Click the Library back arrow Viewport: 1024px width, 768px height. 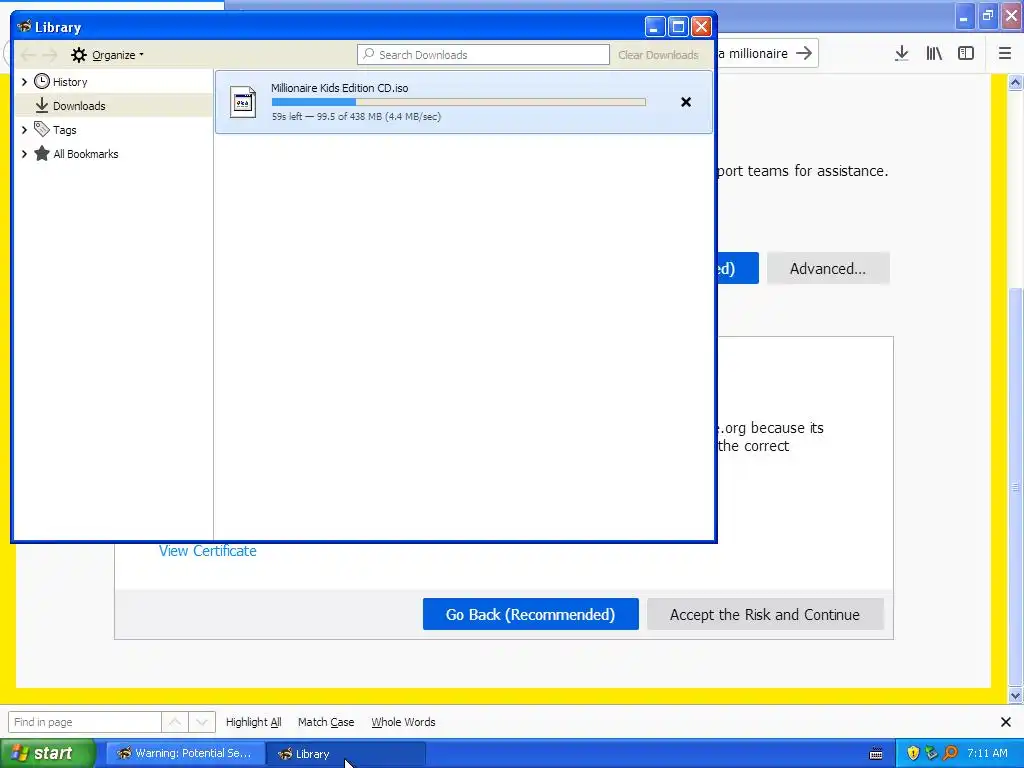click(28, 55)
